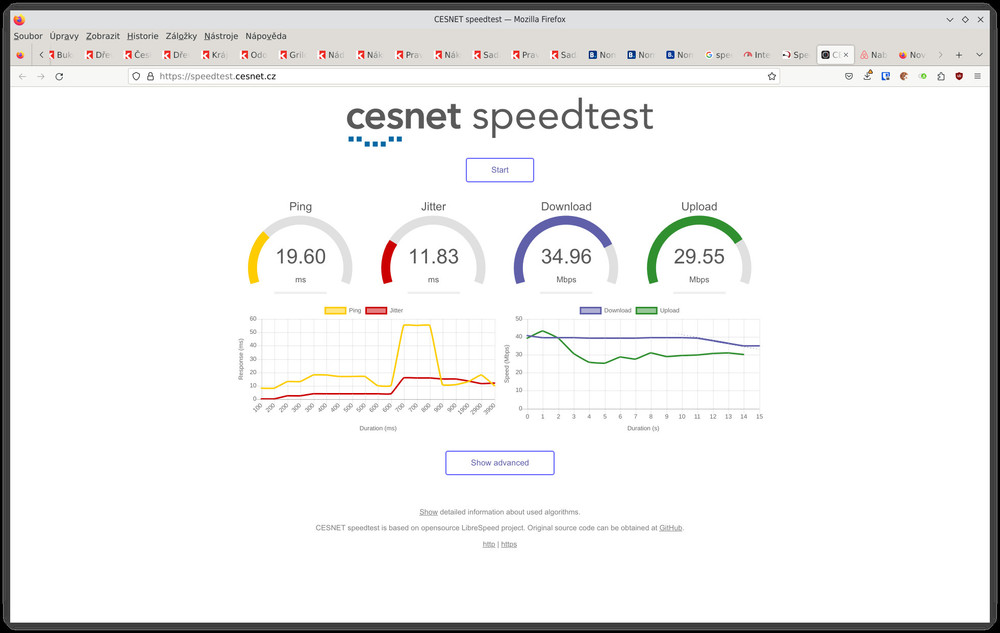Switch to https version link
Viewport: 1000px width, 633px height.
pyautogui.click(x=509, y=544)
